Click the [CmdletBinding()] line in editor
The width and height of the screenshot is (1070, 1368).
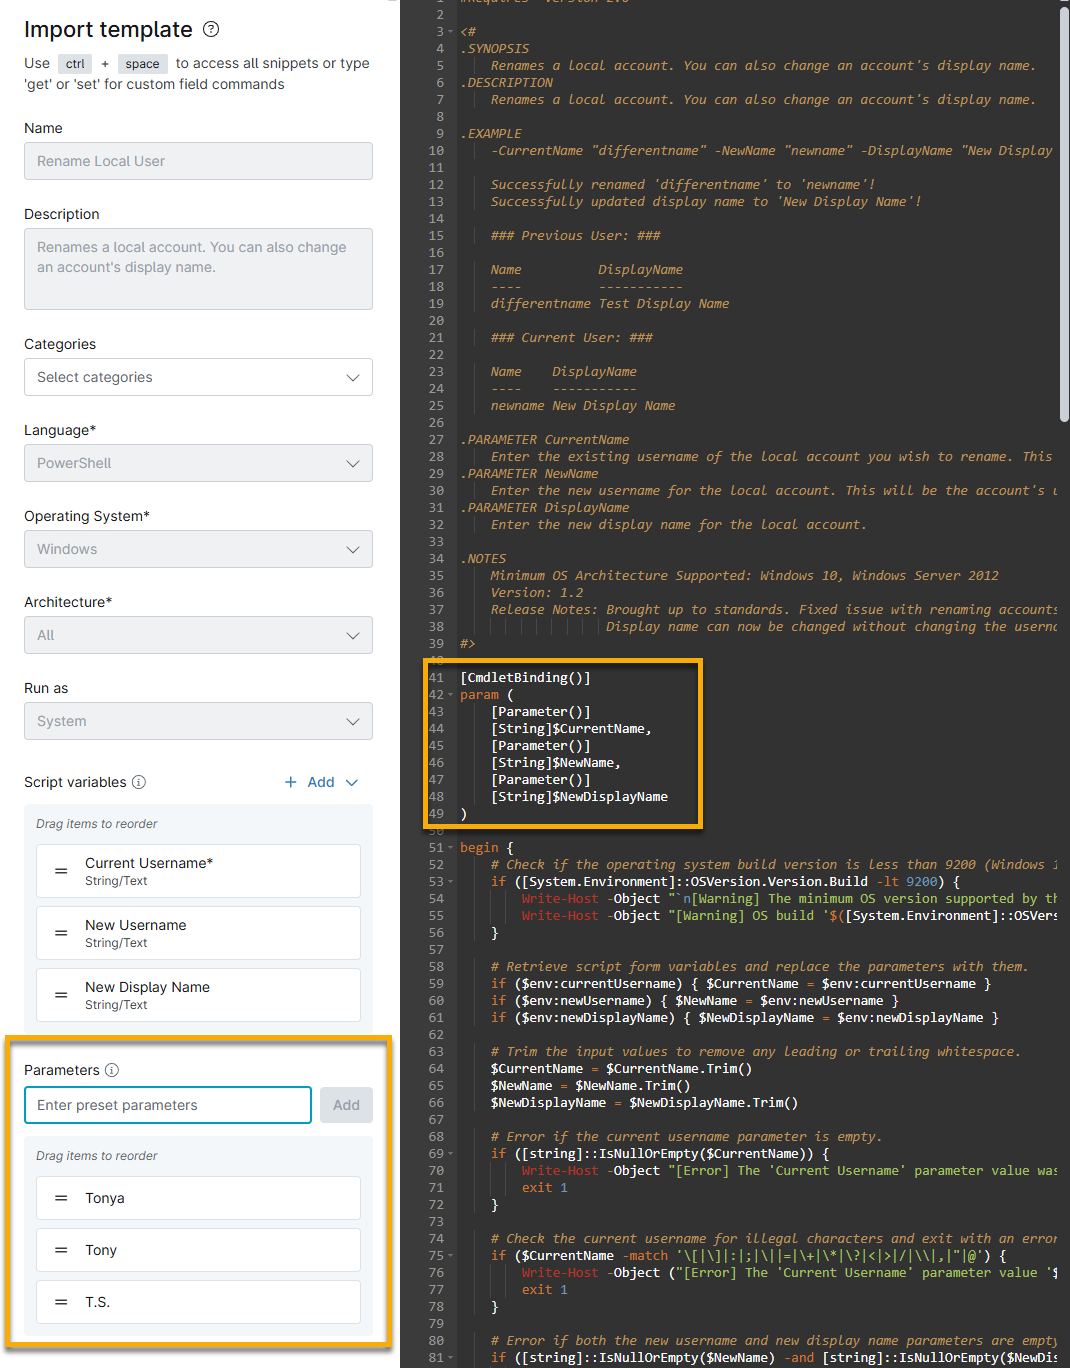[x=525, y=678]
